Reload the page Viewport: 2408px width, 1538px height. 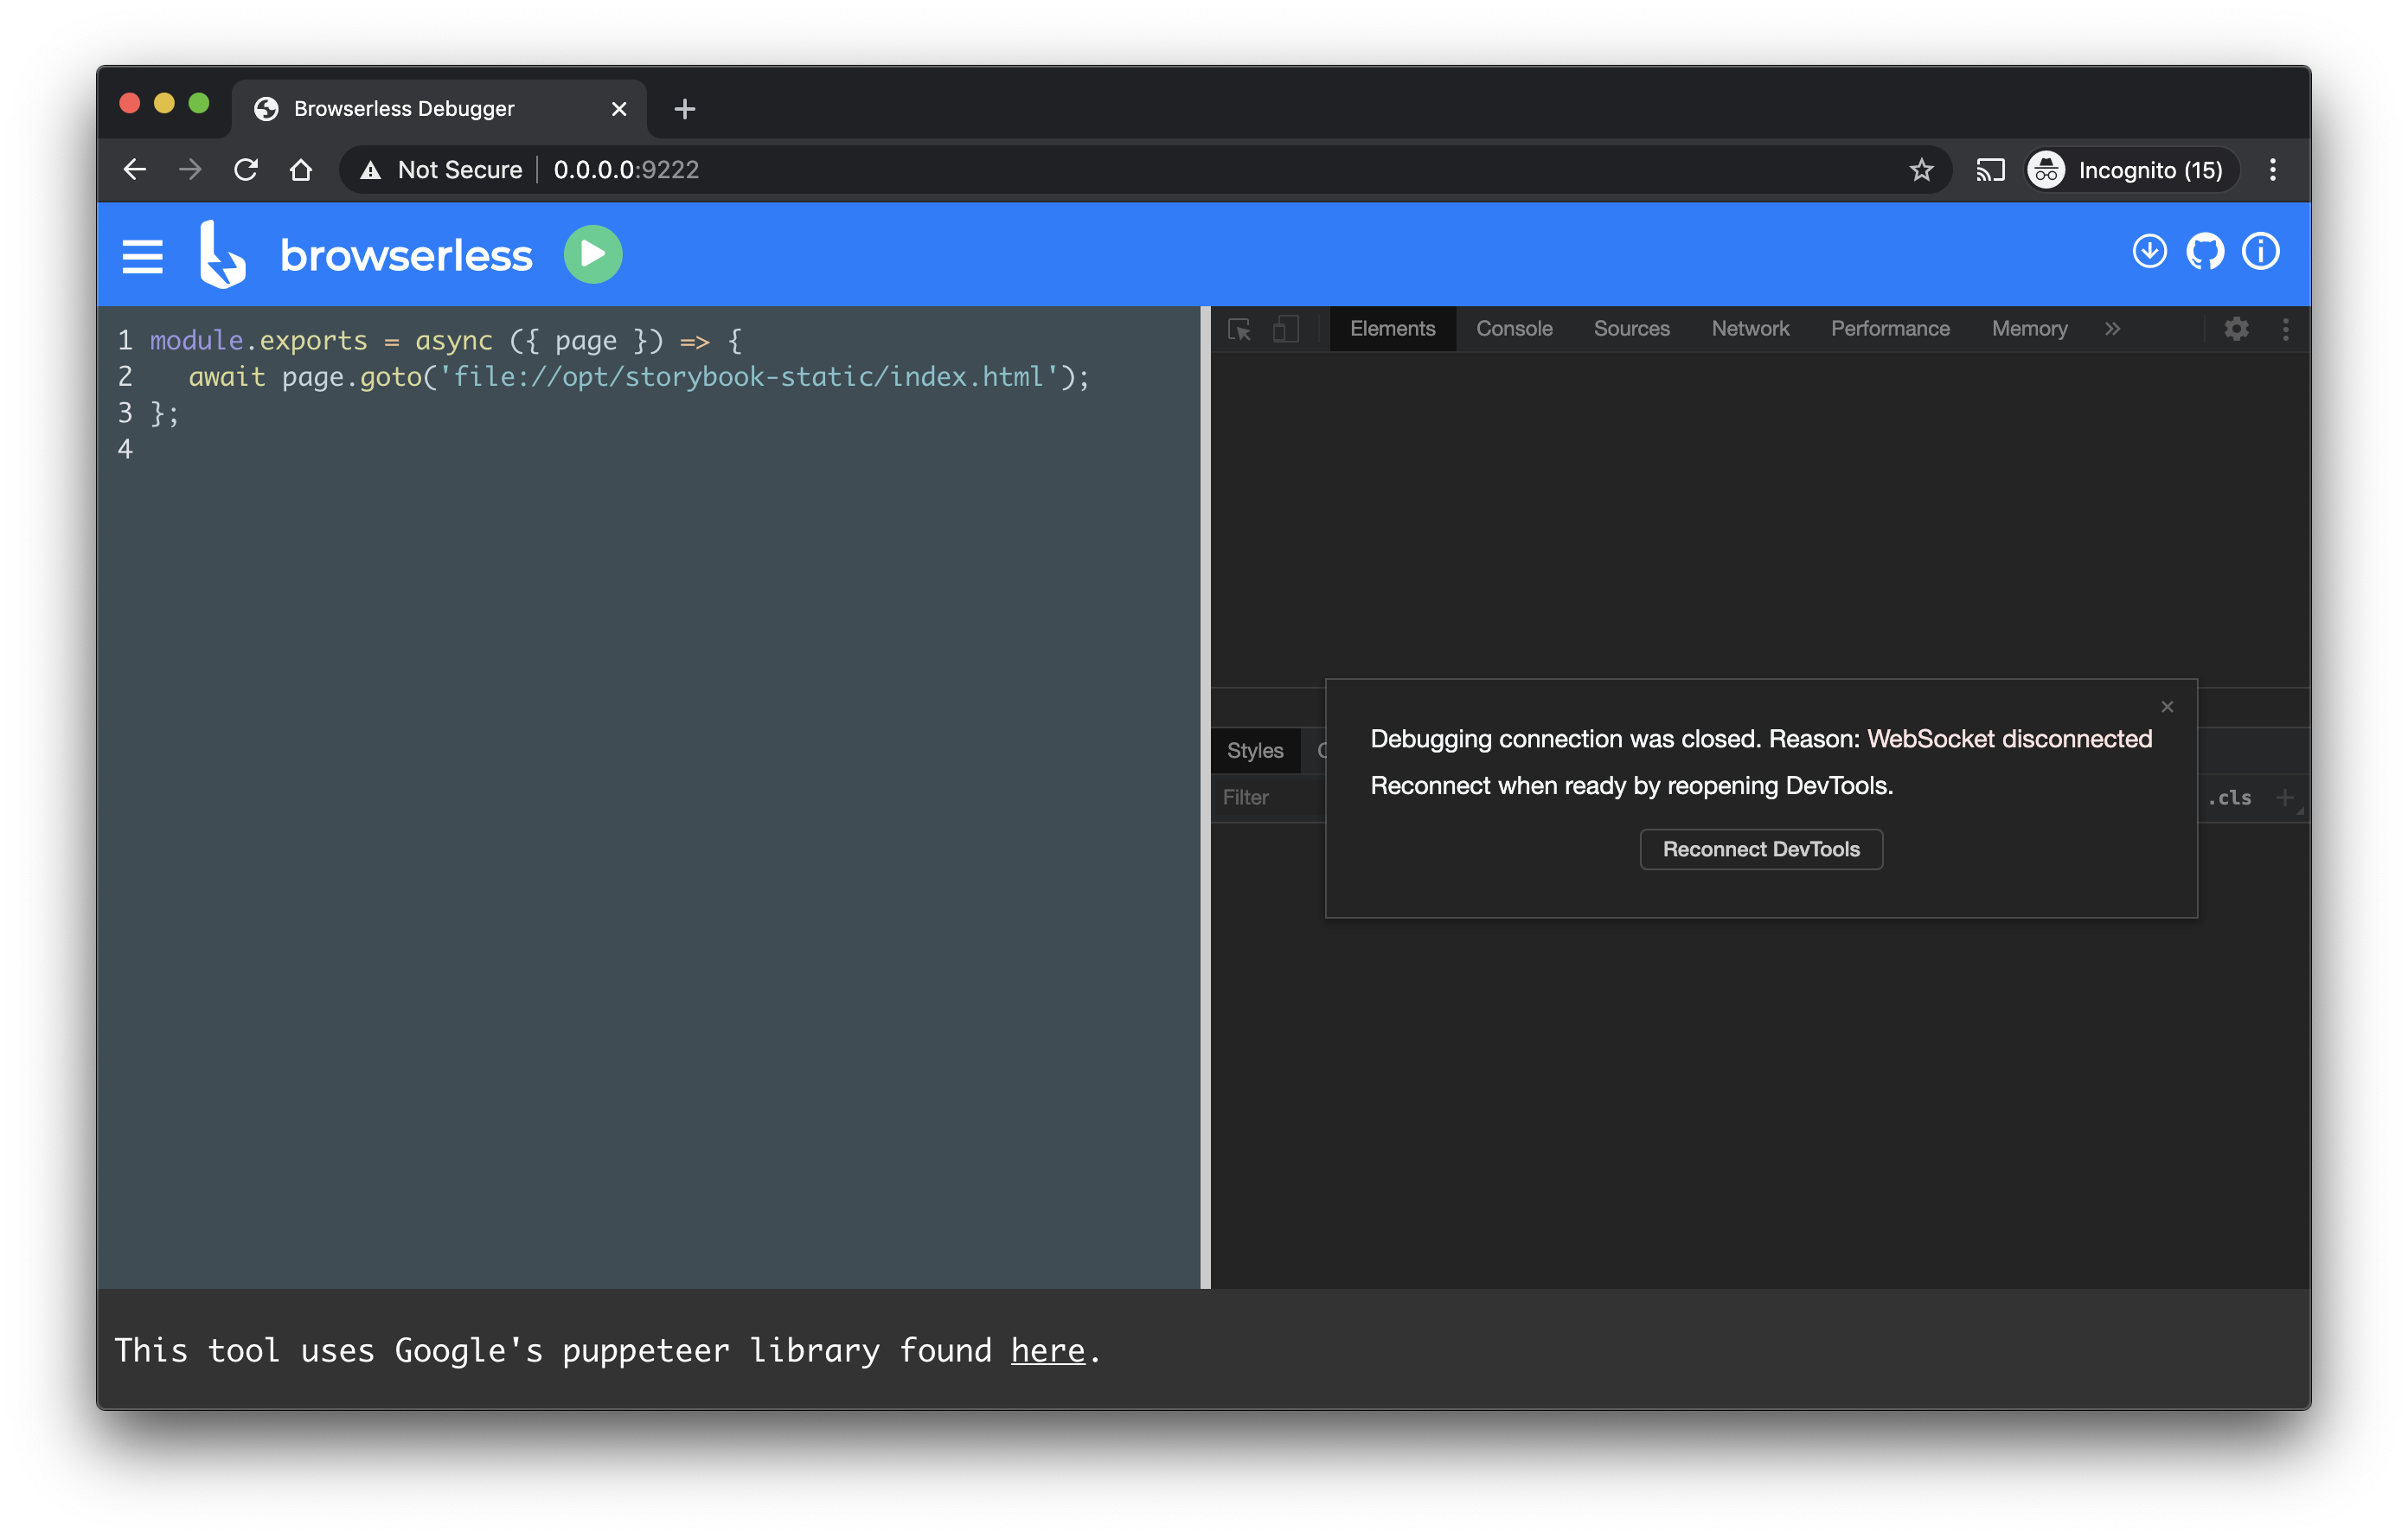click(246, 170)
